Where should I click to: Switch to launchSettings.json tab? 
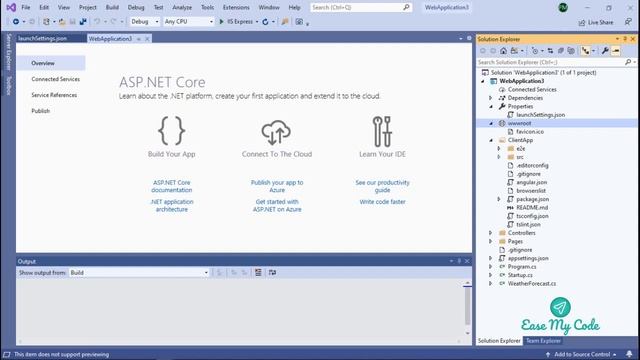[x=42, y=38]
